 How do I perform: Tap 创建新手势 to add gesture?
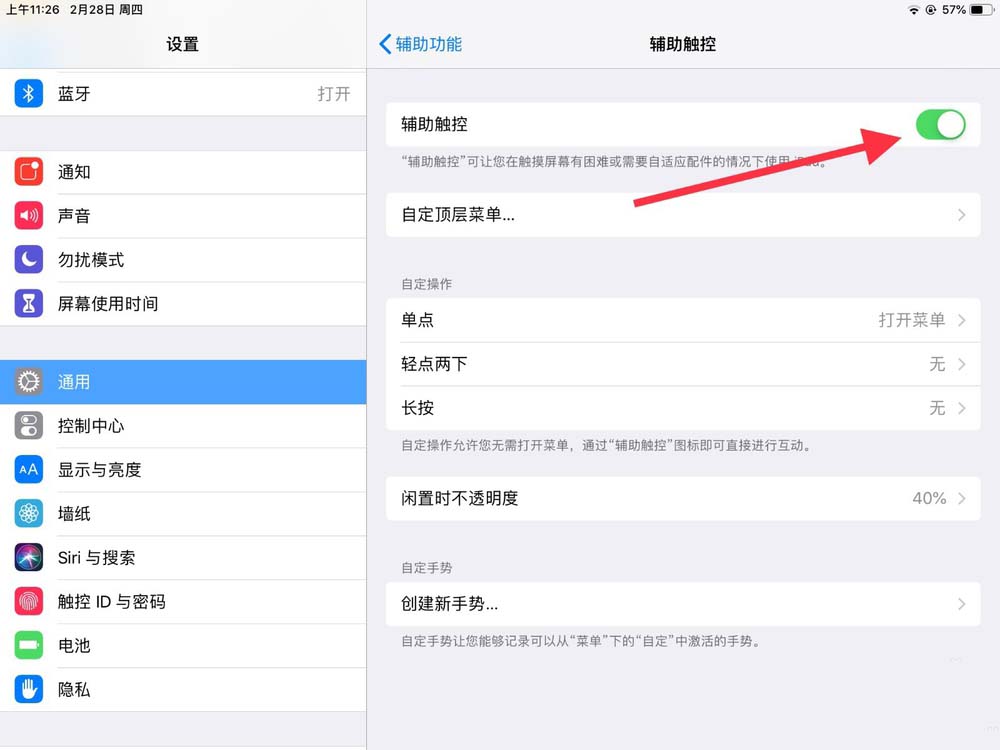point(682,604)
